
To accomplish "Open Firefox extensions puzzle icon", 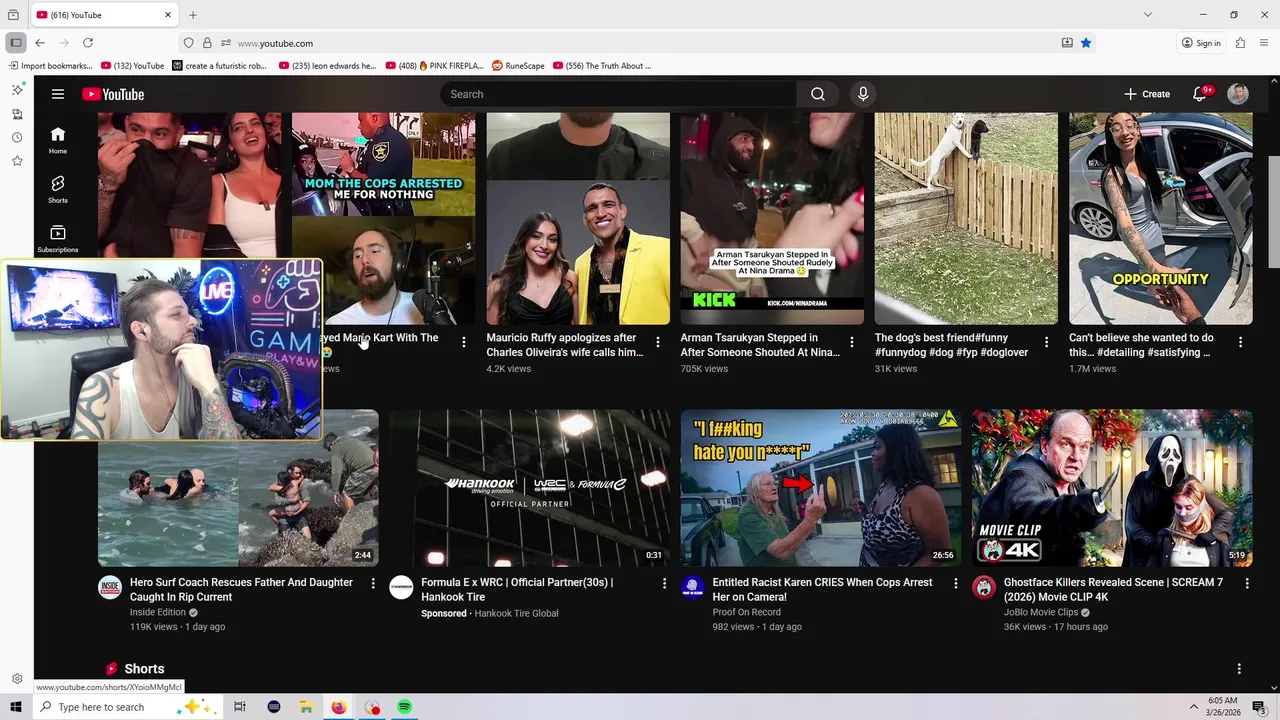I will point(1240,43).
